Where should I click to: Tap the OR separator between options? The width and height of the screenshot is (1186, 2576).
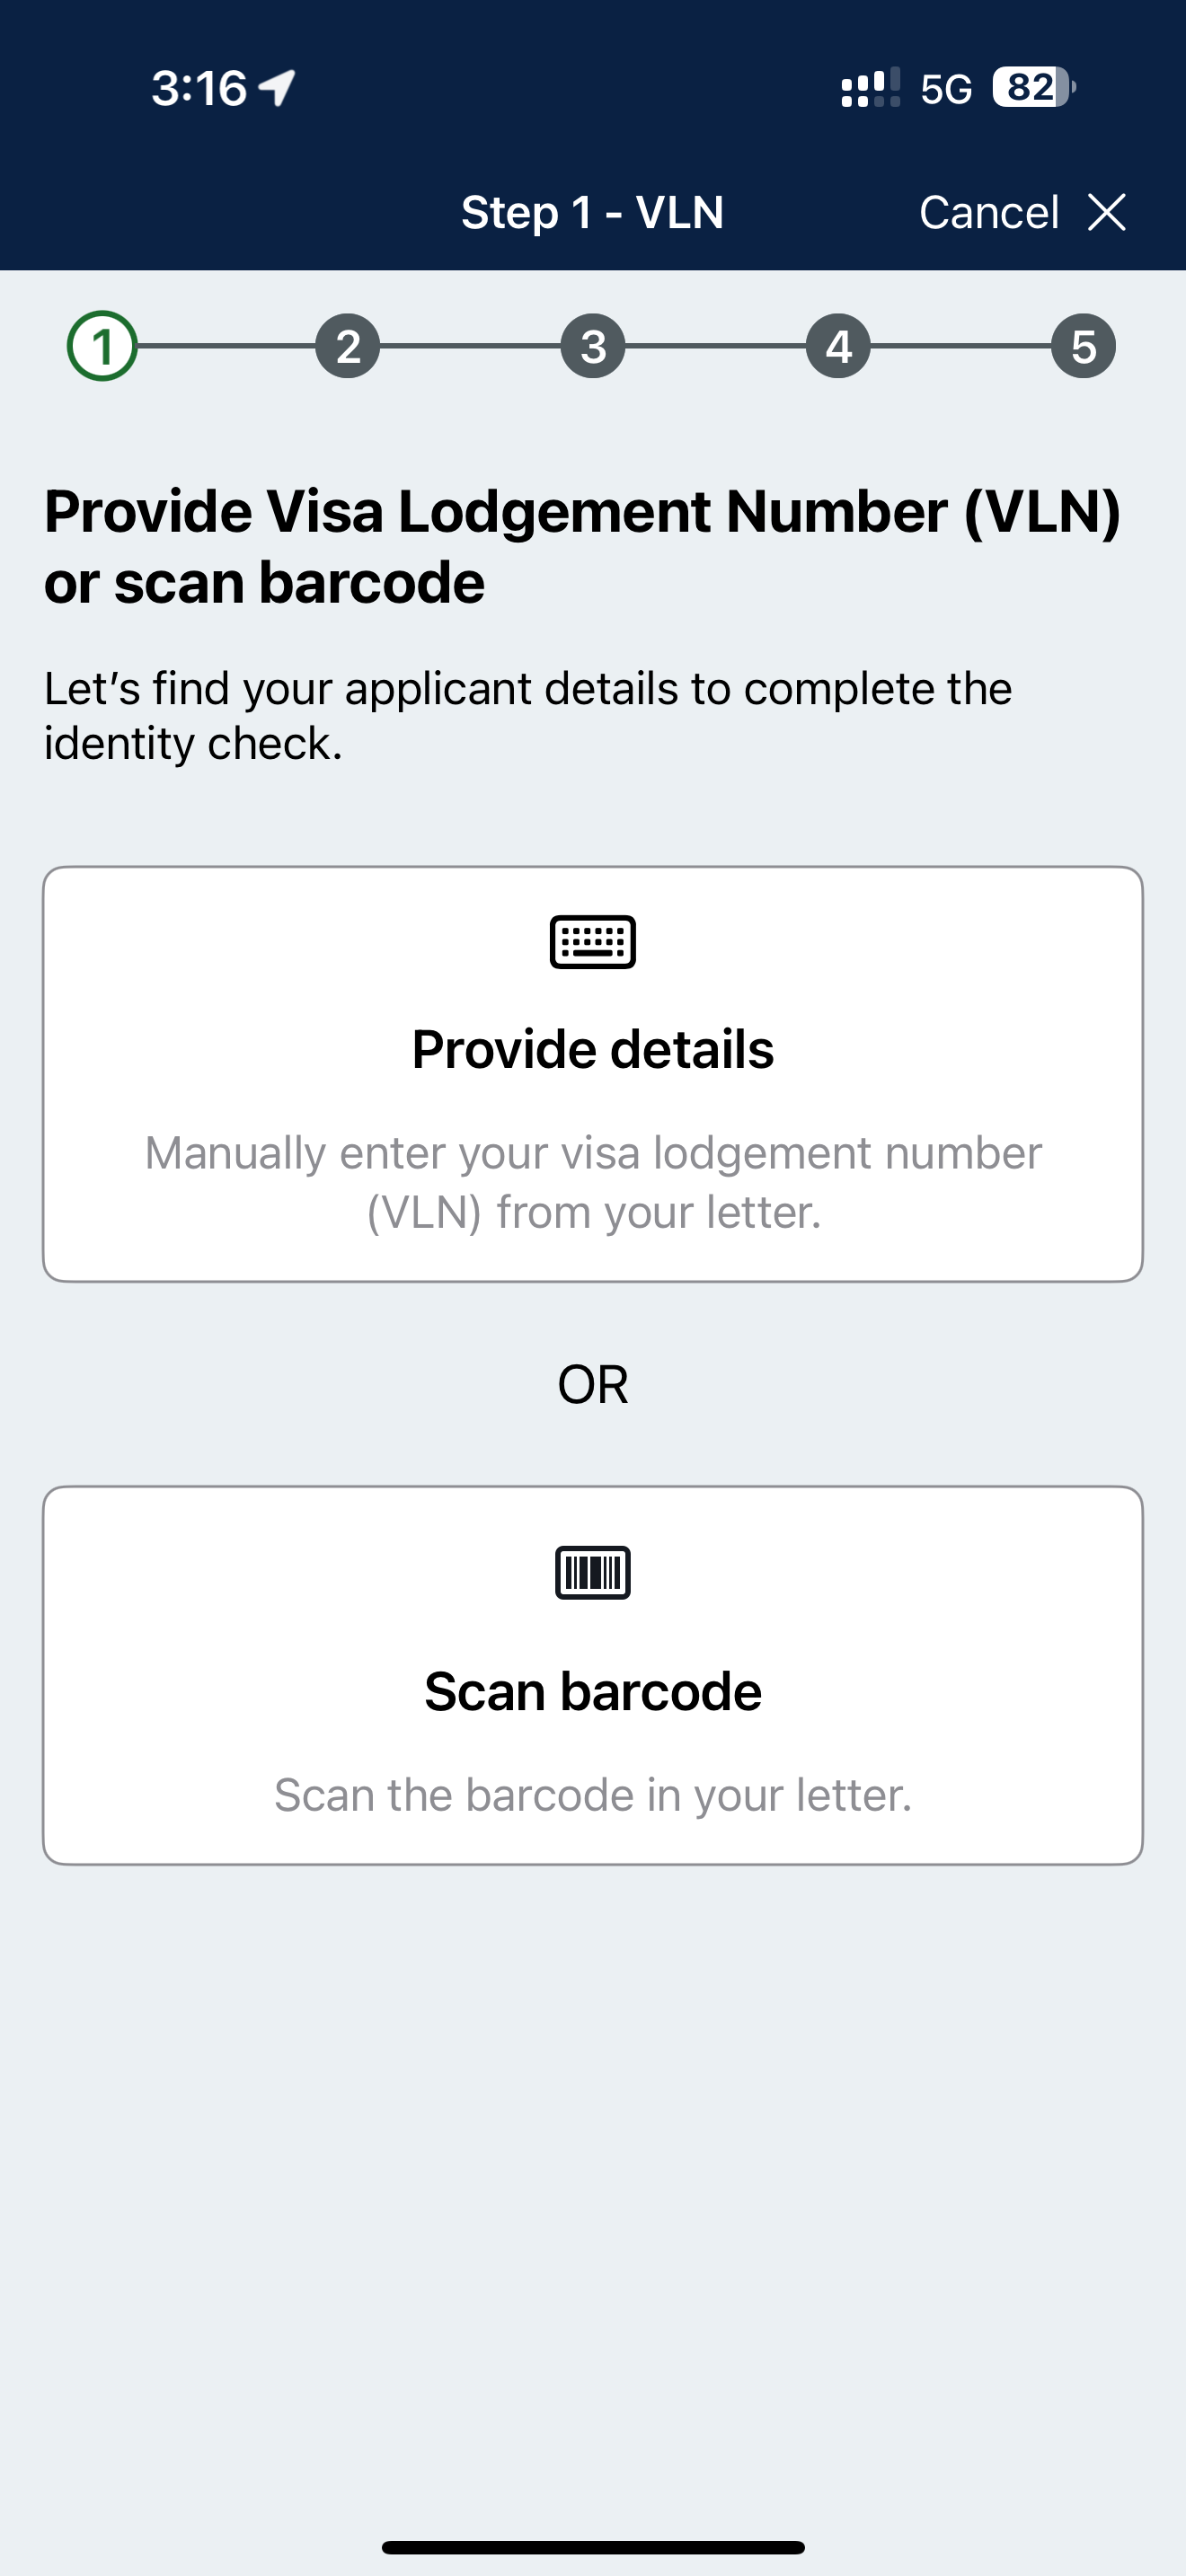pyautogui.click(x=593, y=1383)
